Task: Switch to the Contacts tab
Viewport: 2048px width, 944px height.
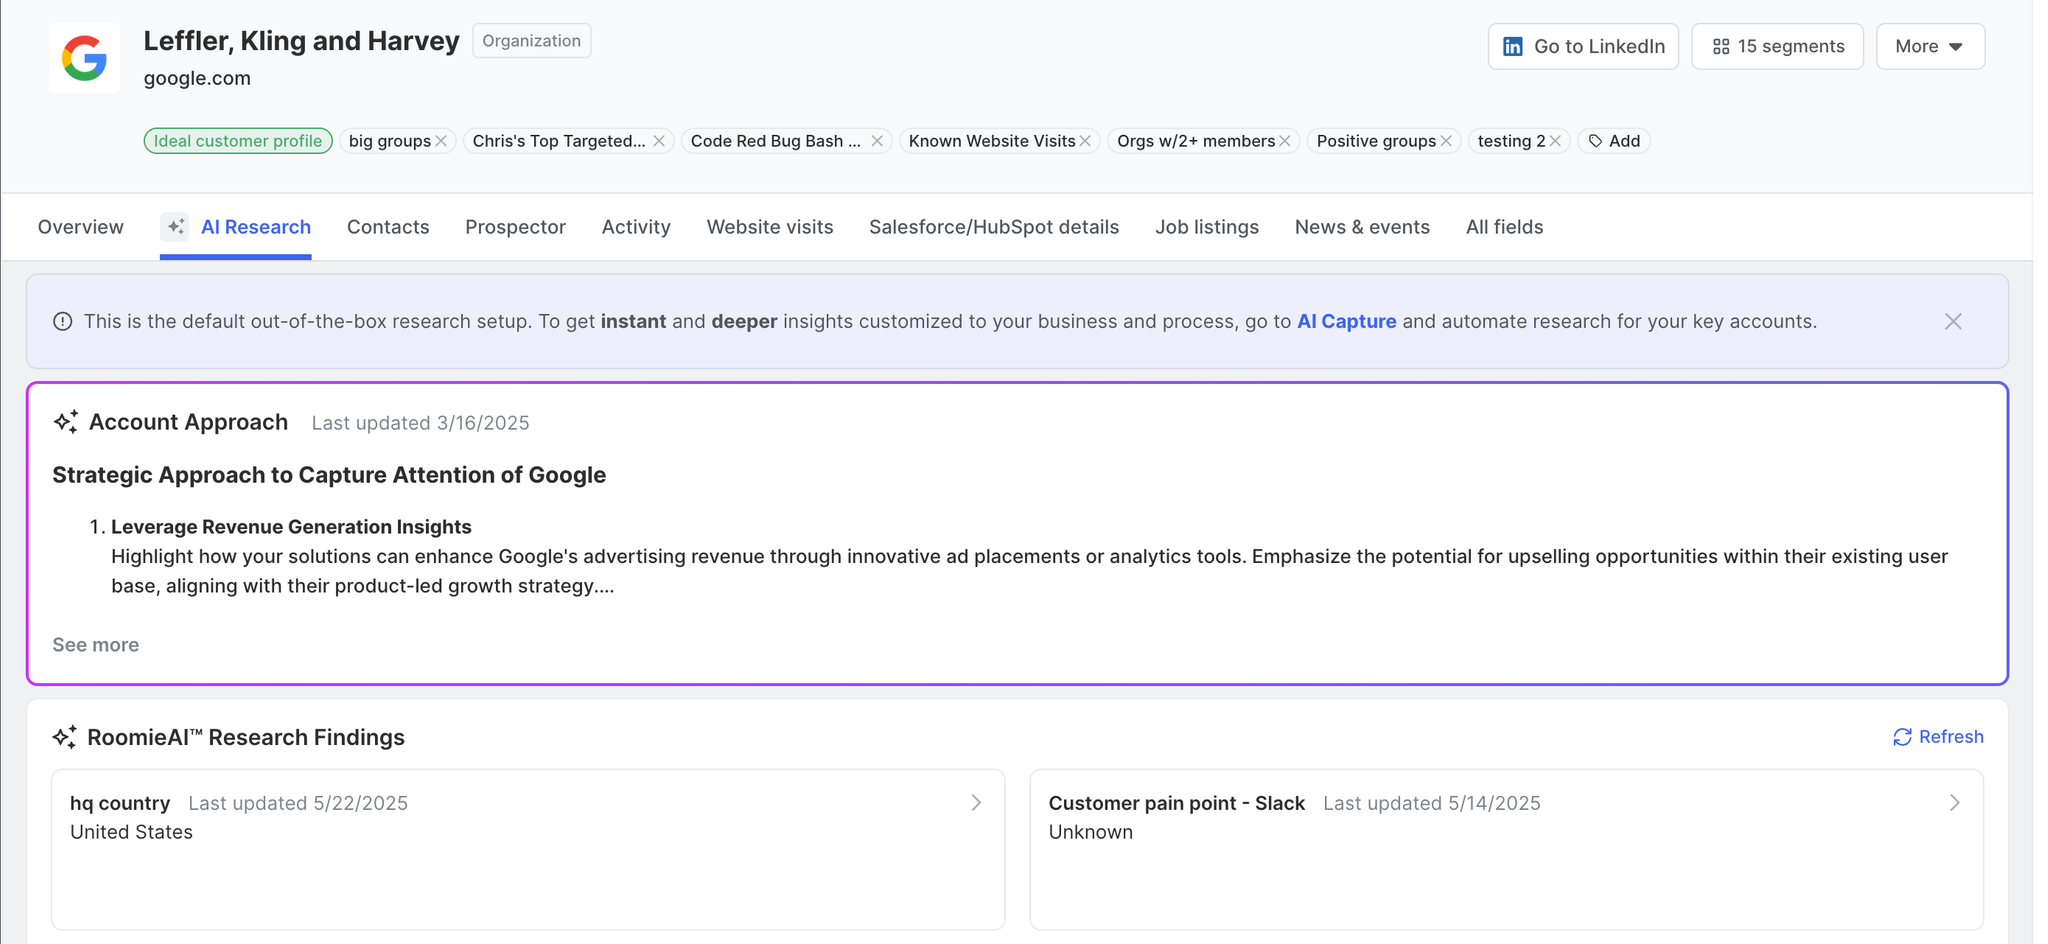Action: click(x=388, y=227)
